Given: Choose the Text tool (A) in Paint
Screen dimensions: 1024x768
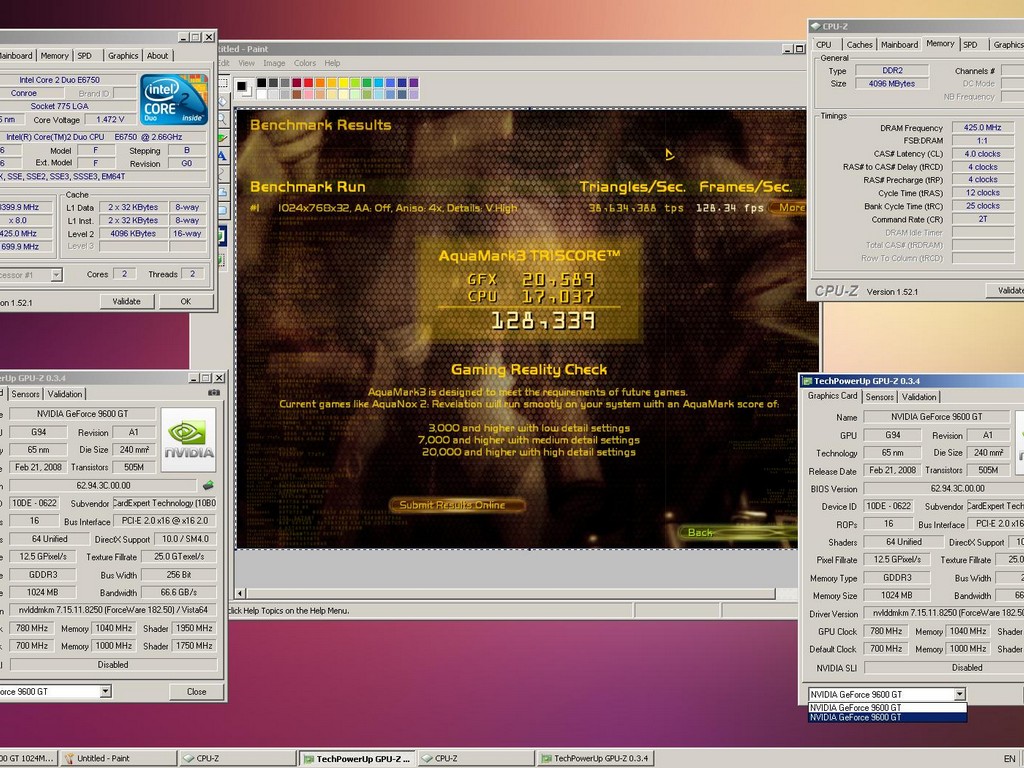Looking at the screenshot, I should coord(223,156).
